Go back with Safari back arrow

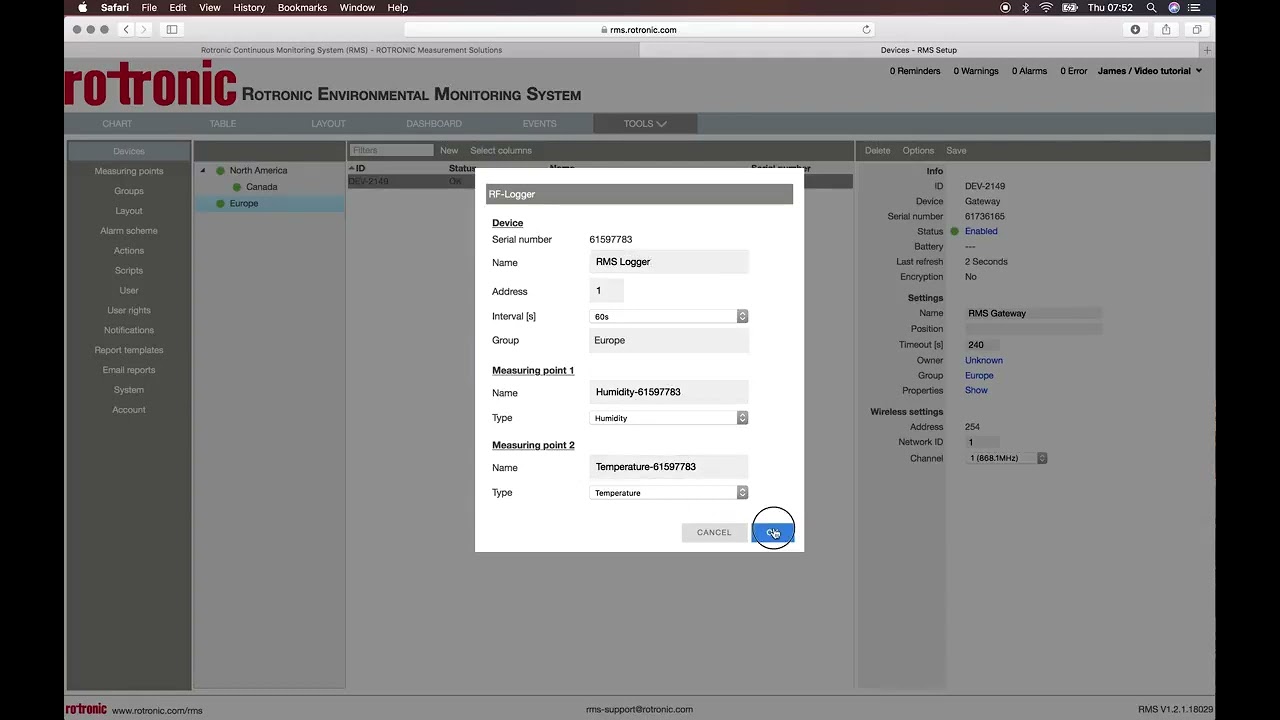coord(126,29)
